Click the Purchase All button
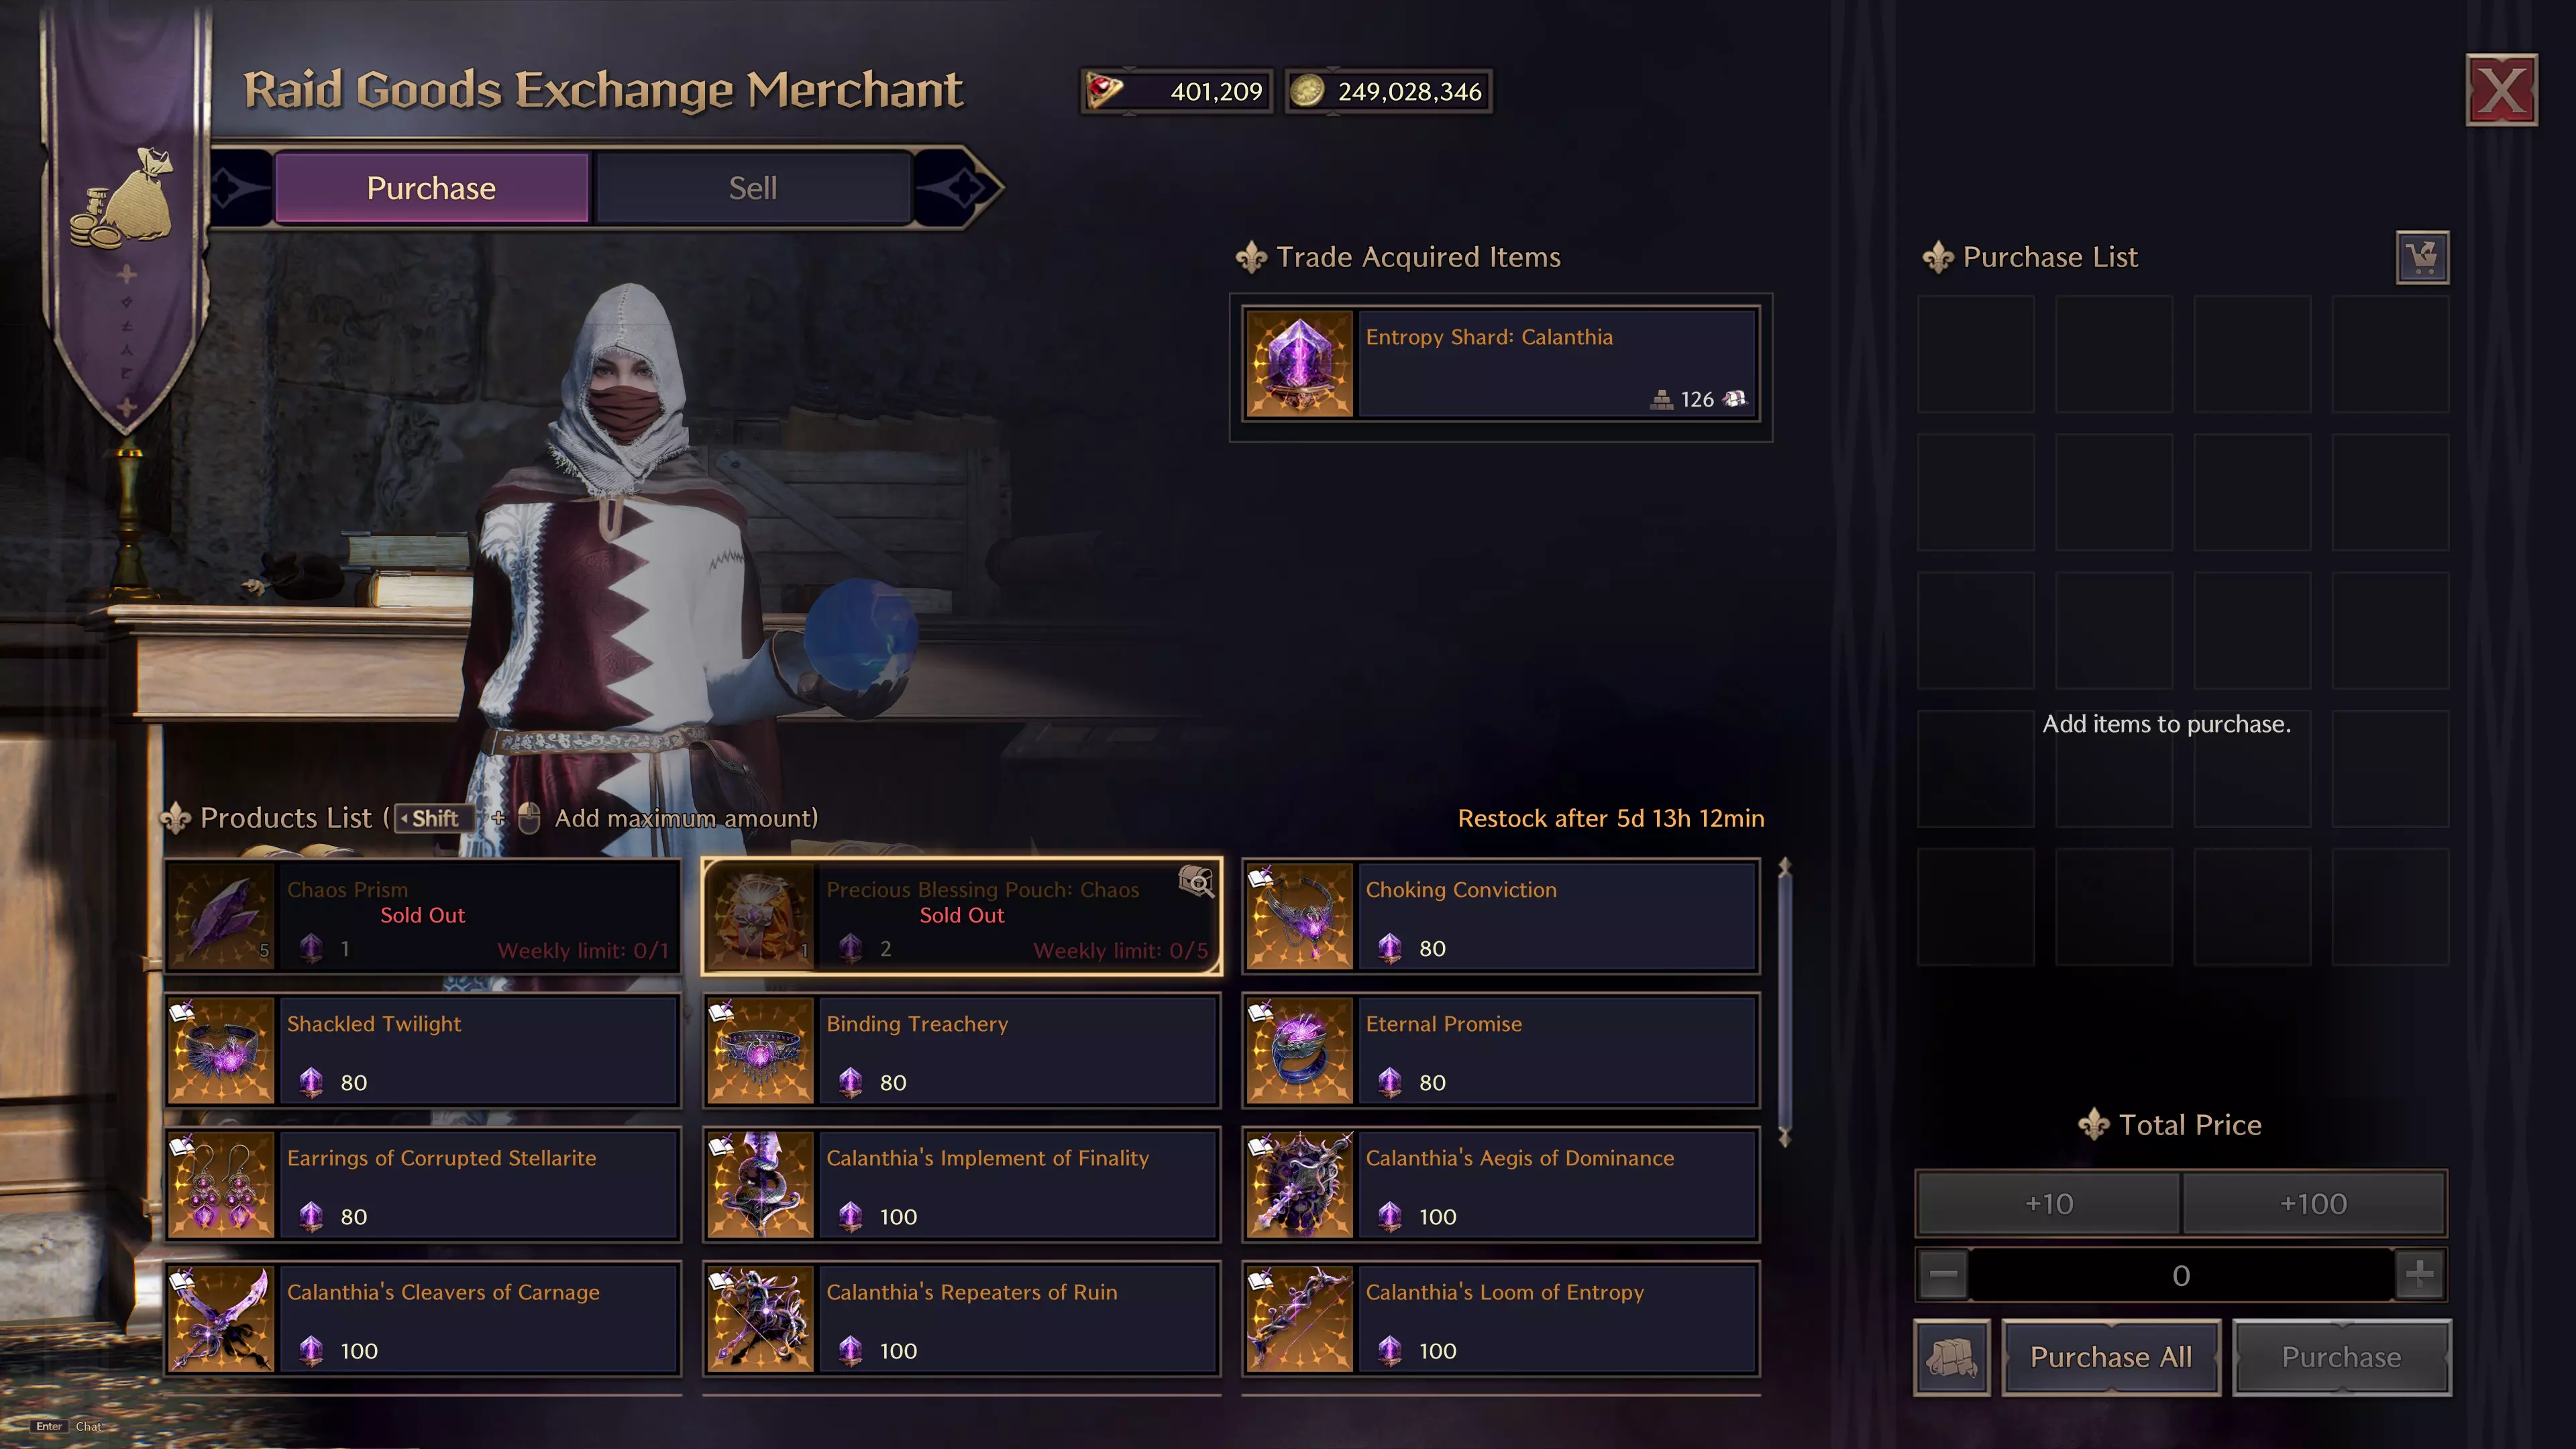2576x1449 pixels. (x=2111, y=1357)
